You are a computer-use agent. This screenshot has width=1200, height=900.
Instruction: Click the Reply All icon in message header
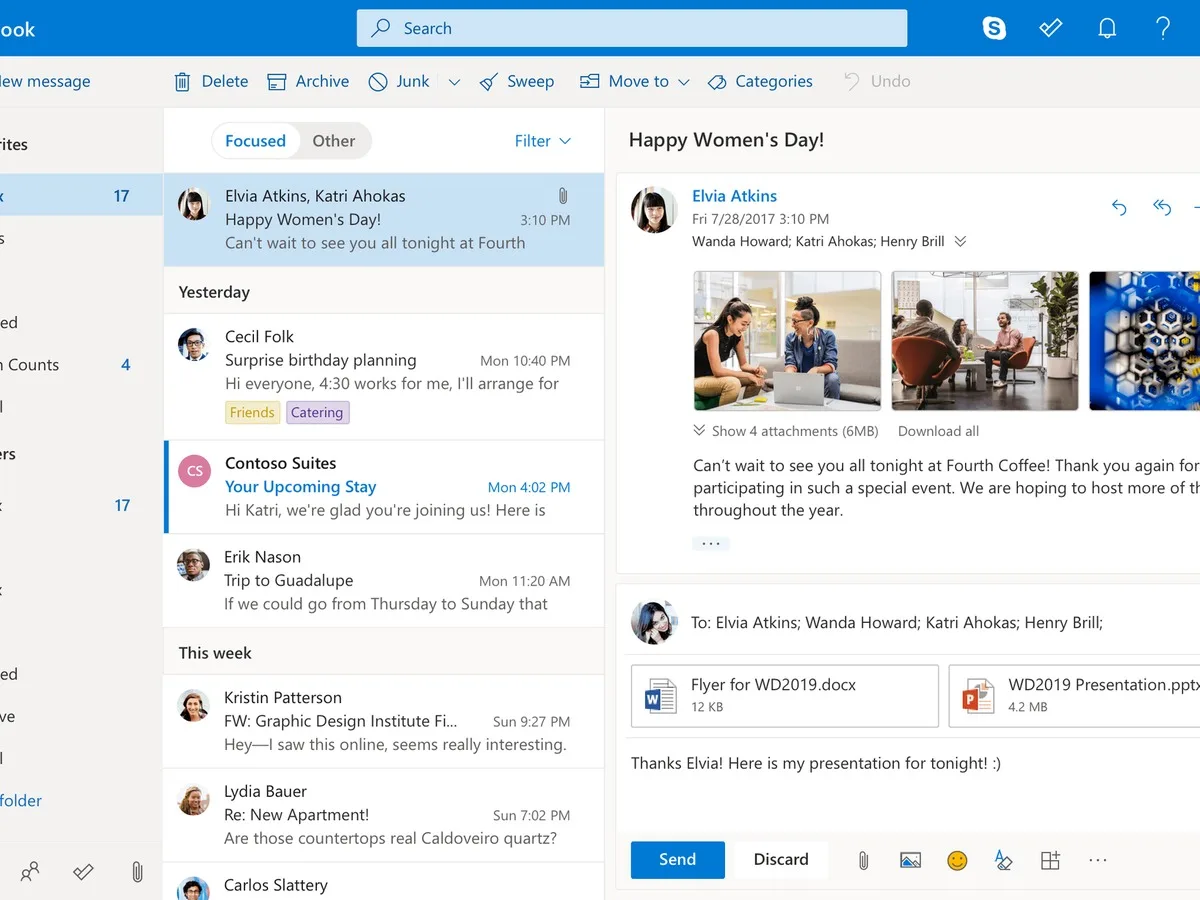tap(1162, 207)
